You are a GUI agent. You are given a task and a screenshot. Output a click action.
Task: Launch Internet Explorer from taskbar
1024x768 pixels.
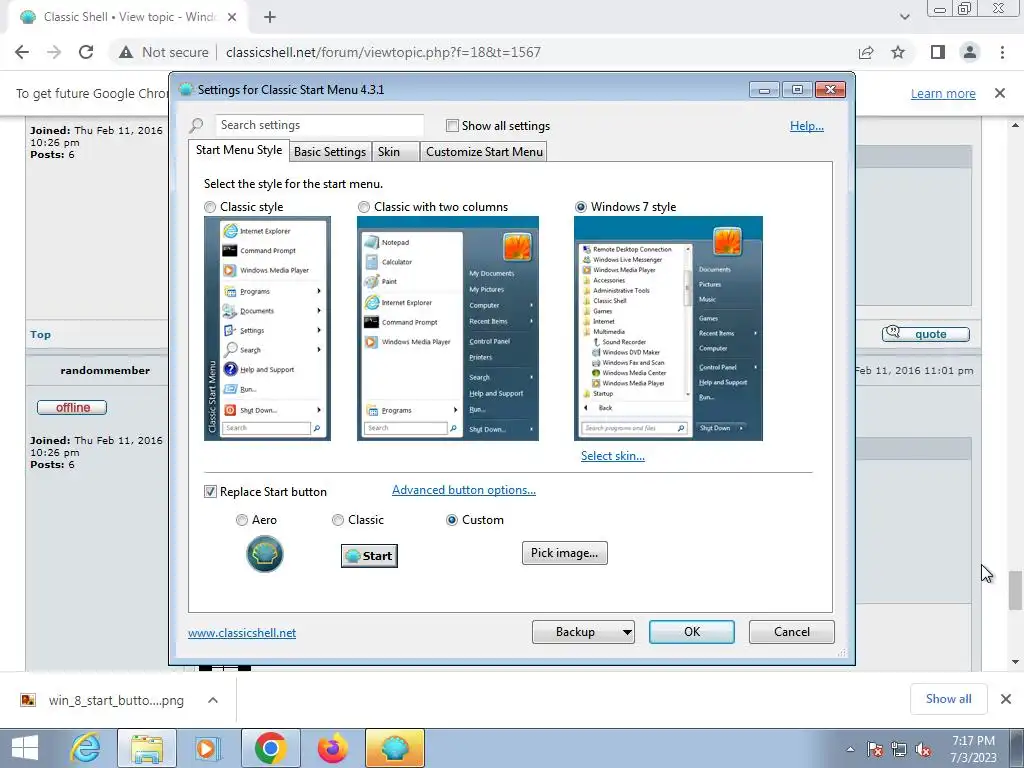(86, 748)
